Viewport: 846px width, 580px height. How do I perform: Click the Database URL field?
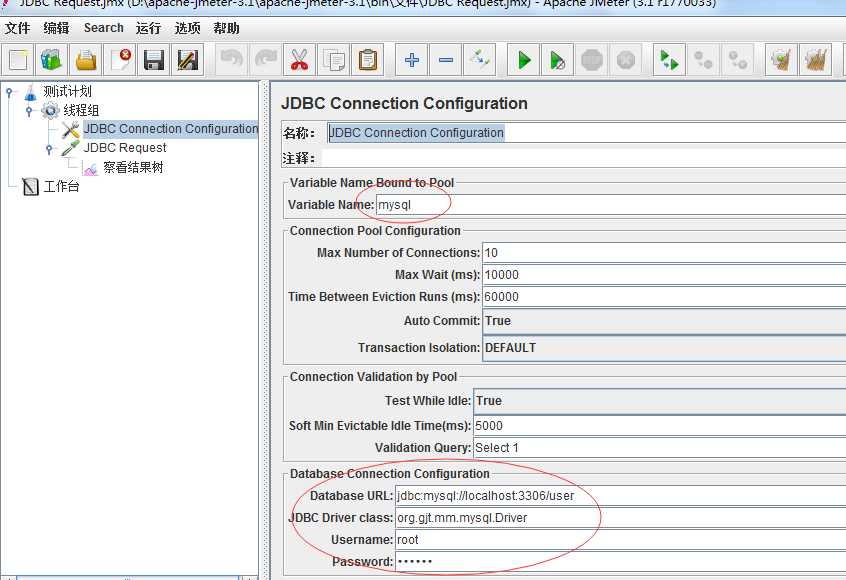tap(620, 496)
